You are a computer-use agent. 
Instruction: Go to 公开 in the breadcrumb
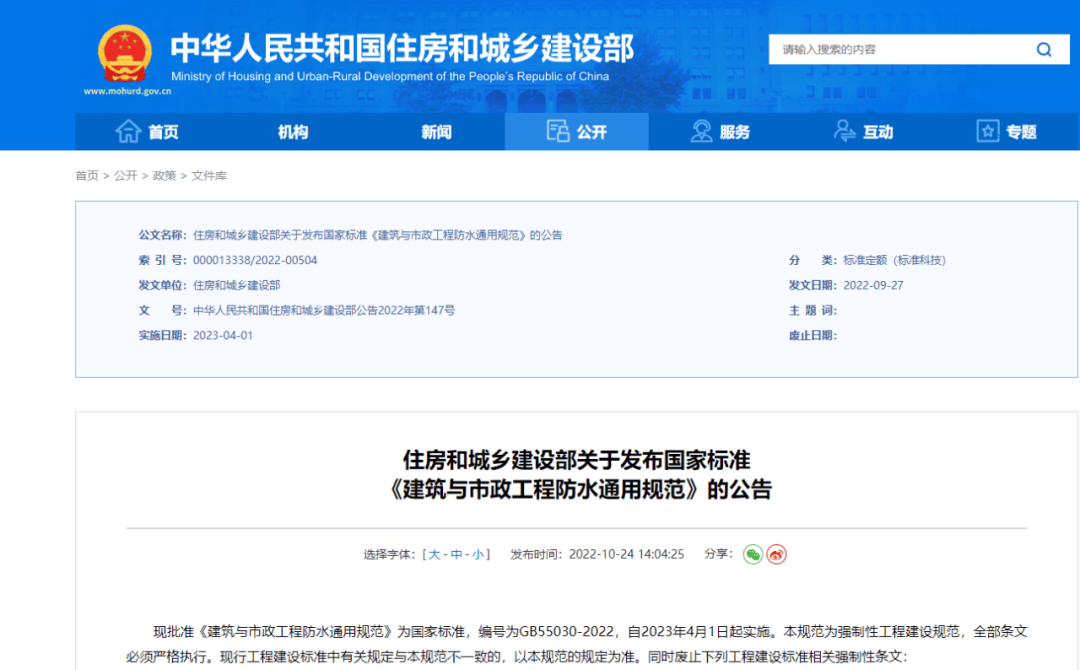click(x=125, y=176)
